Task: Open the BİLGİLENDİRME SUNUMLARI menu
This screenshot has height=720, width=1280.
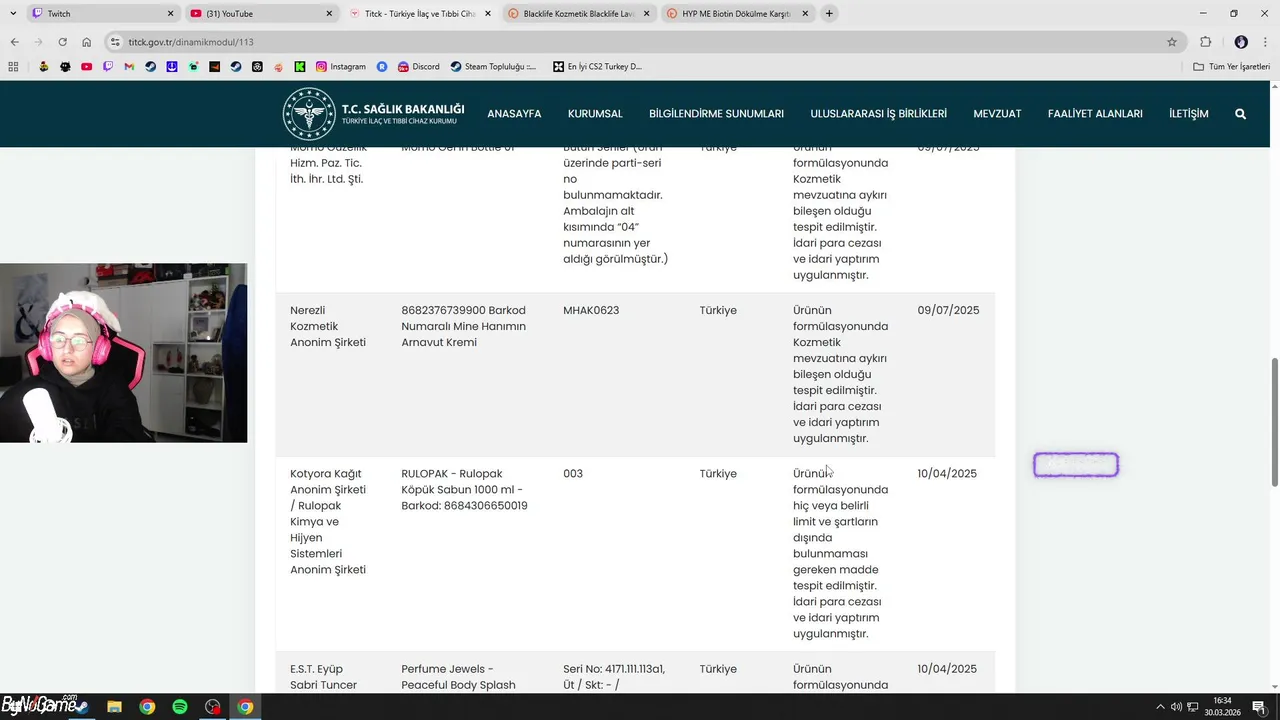Action: pyautogui.click(x=716, y=114)
